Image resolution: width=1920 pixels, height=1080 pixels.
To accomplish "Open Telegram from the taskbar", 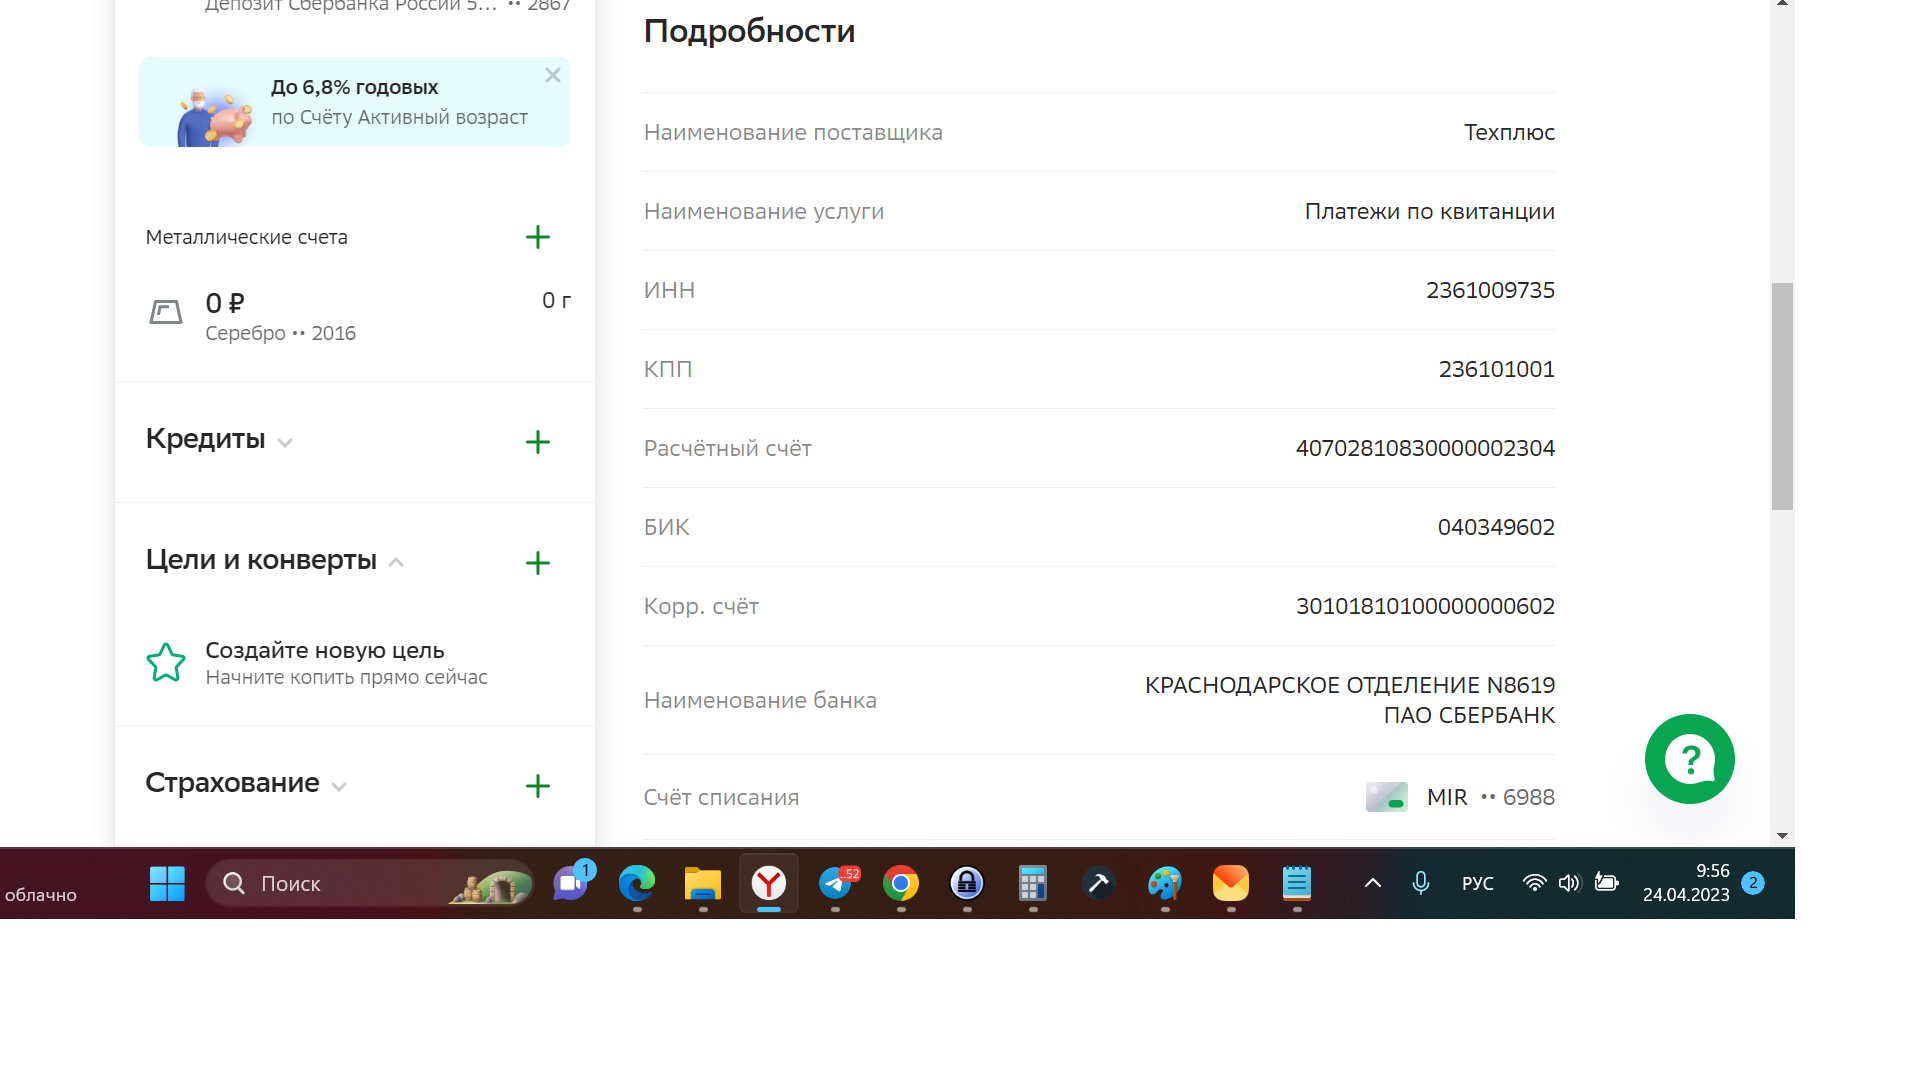I will (x=836, y=884).
